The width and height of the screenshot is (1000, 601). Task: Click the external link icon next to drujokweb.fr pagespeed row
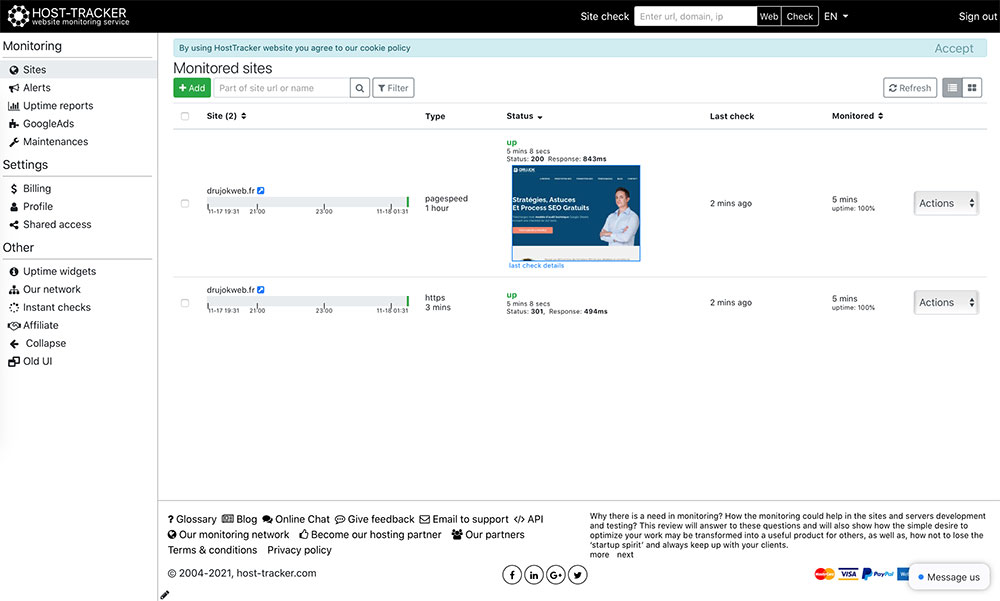tap(261, 191)
